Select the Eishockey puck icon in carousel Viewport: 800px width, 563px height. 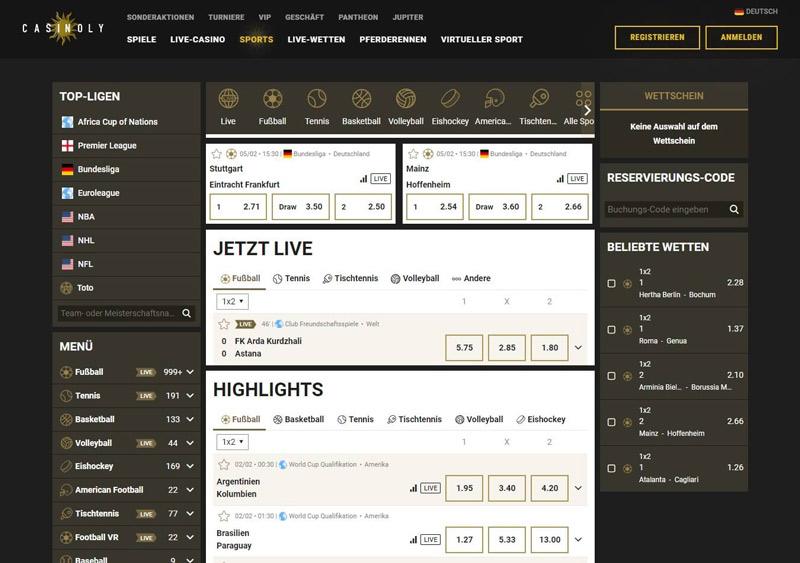pos(450,99)
